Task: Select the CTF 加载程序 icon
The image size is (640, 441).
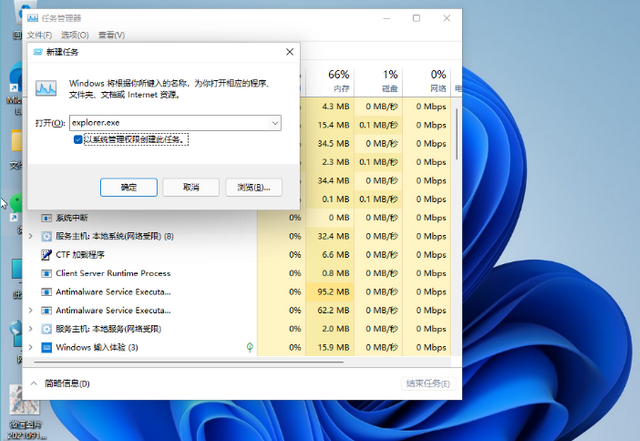Action: pyautogui.click(x=47, y=255)
